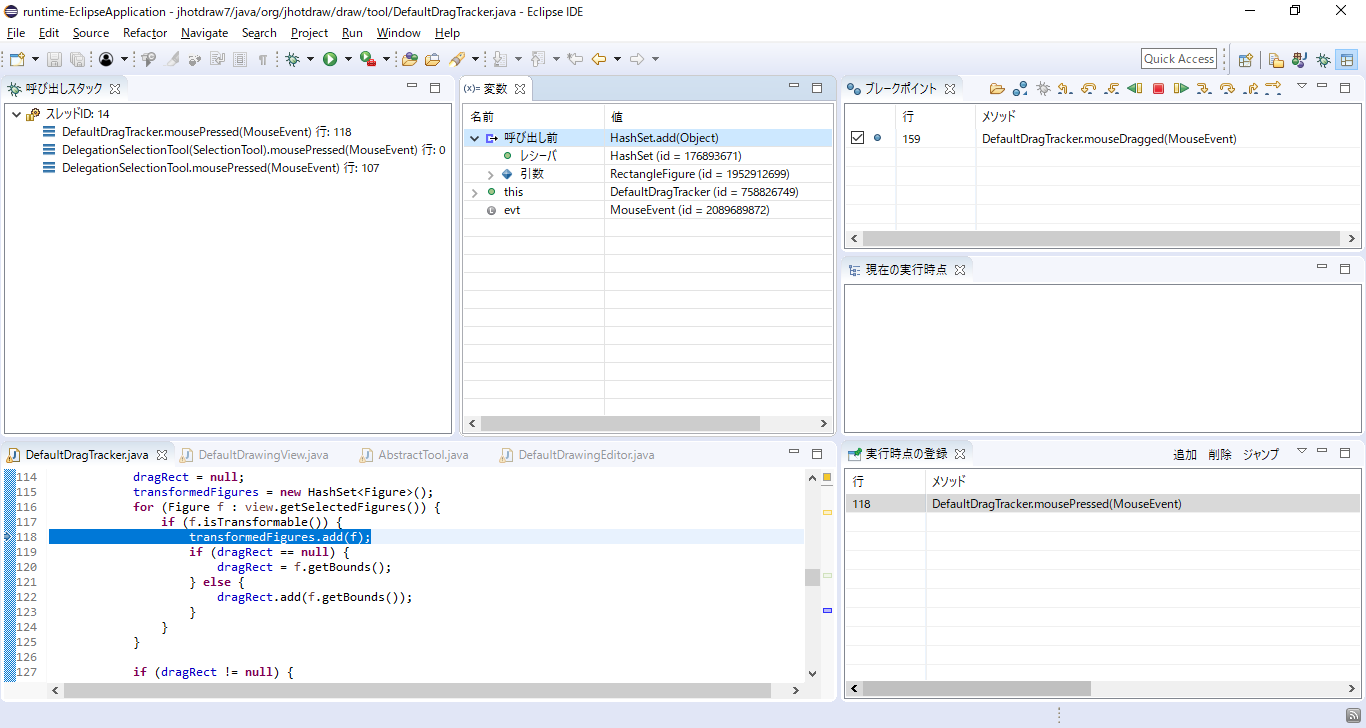
Task: Open the Refactor menu
Action: tap(145, 33)
